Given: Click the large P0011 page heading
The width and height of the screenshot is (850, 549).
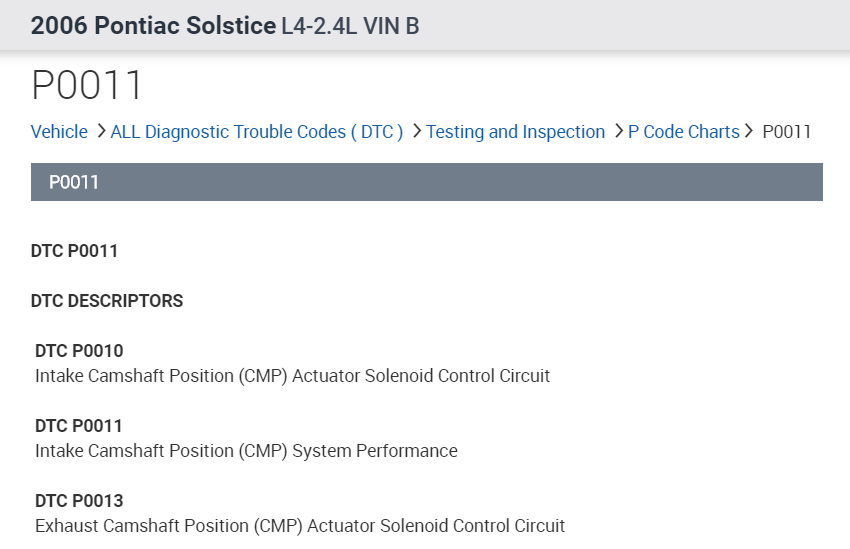Looking at the screenshot, I should pos(88,86).
